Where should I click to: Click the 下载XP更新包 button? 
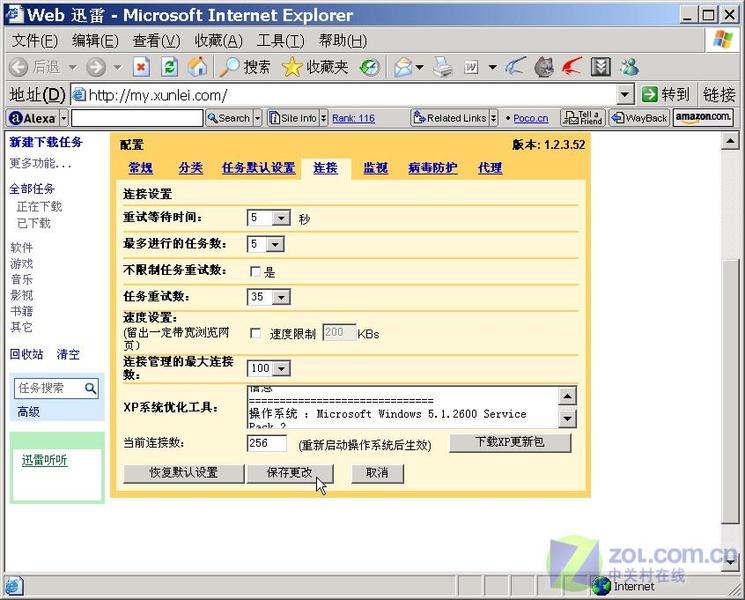[510, 442]
